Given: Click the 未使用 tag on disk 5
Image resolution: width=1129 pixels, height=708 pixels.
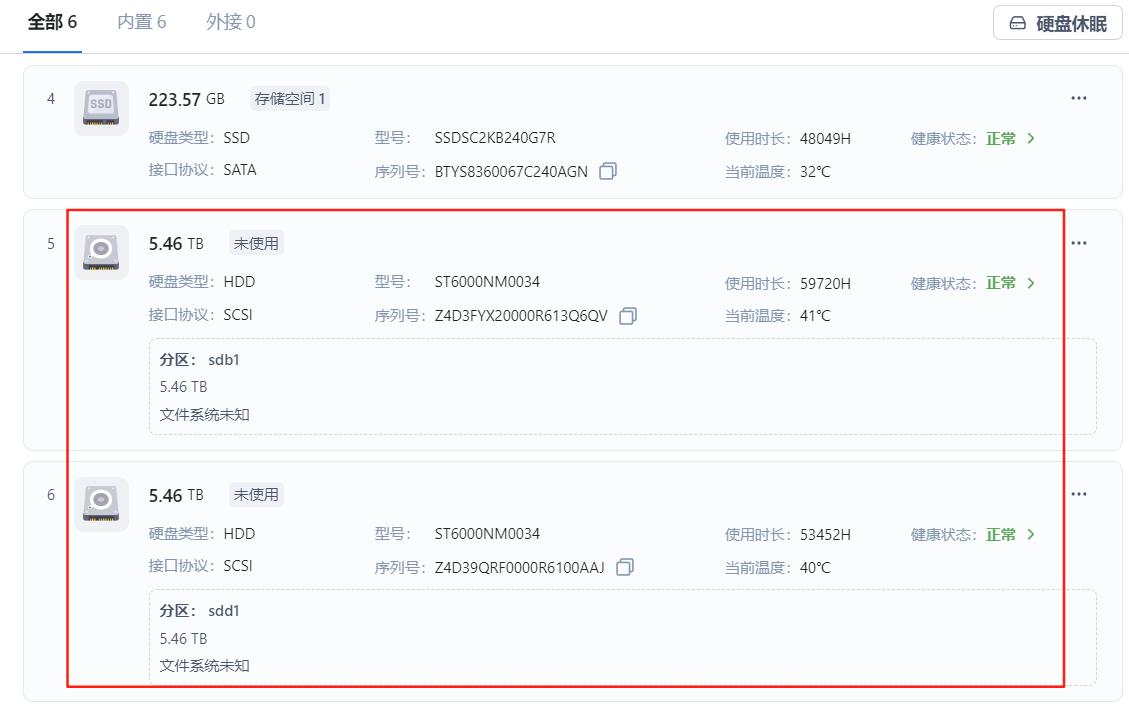Looking at the screenshot, I should [257, 243].
